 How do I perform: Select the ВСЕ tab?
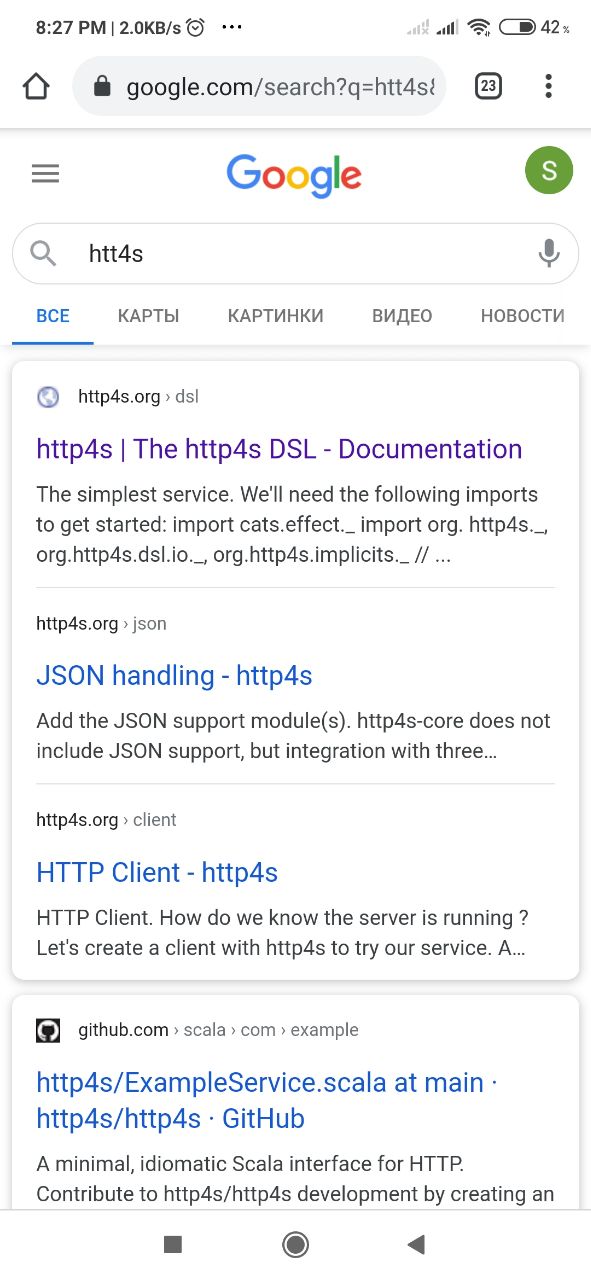pos(53,316)
